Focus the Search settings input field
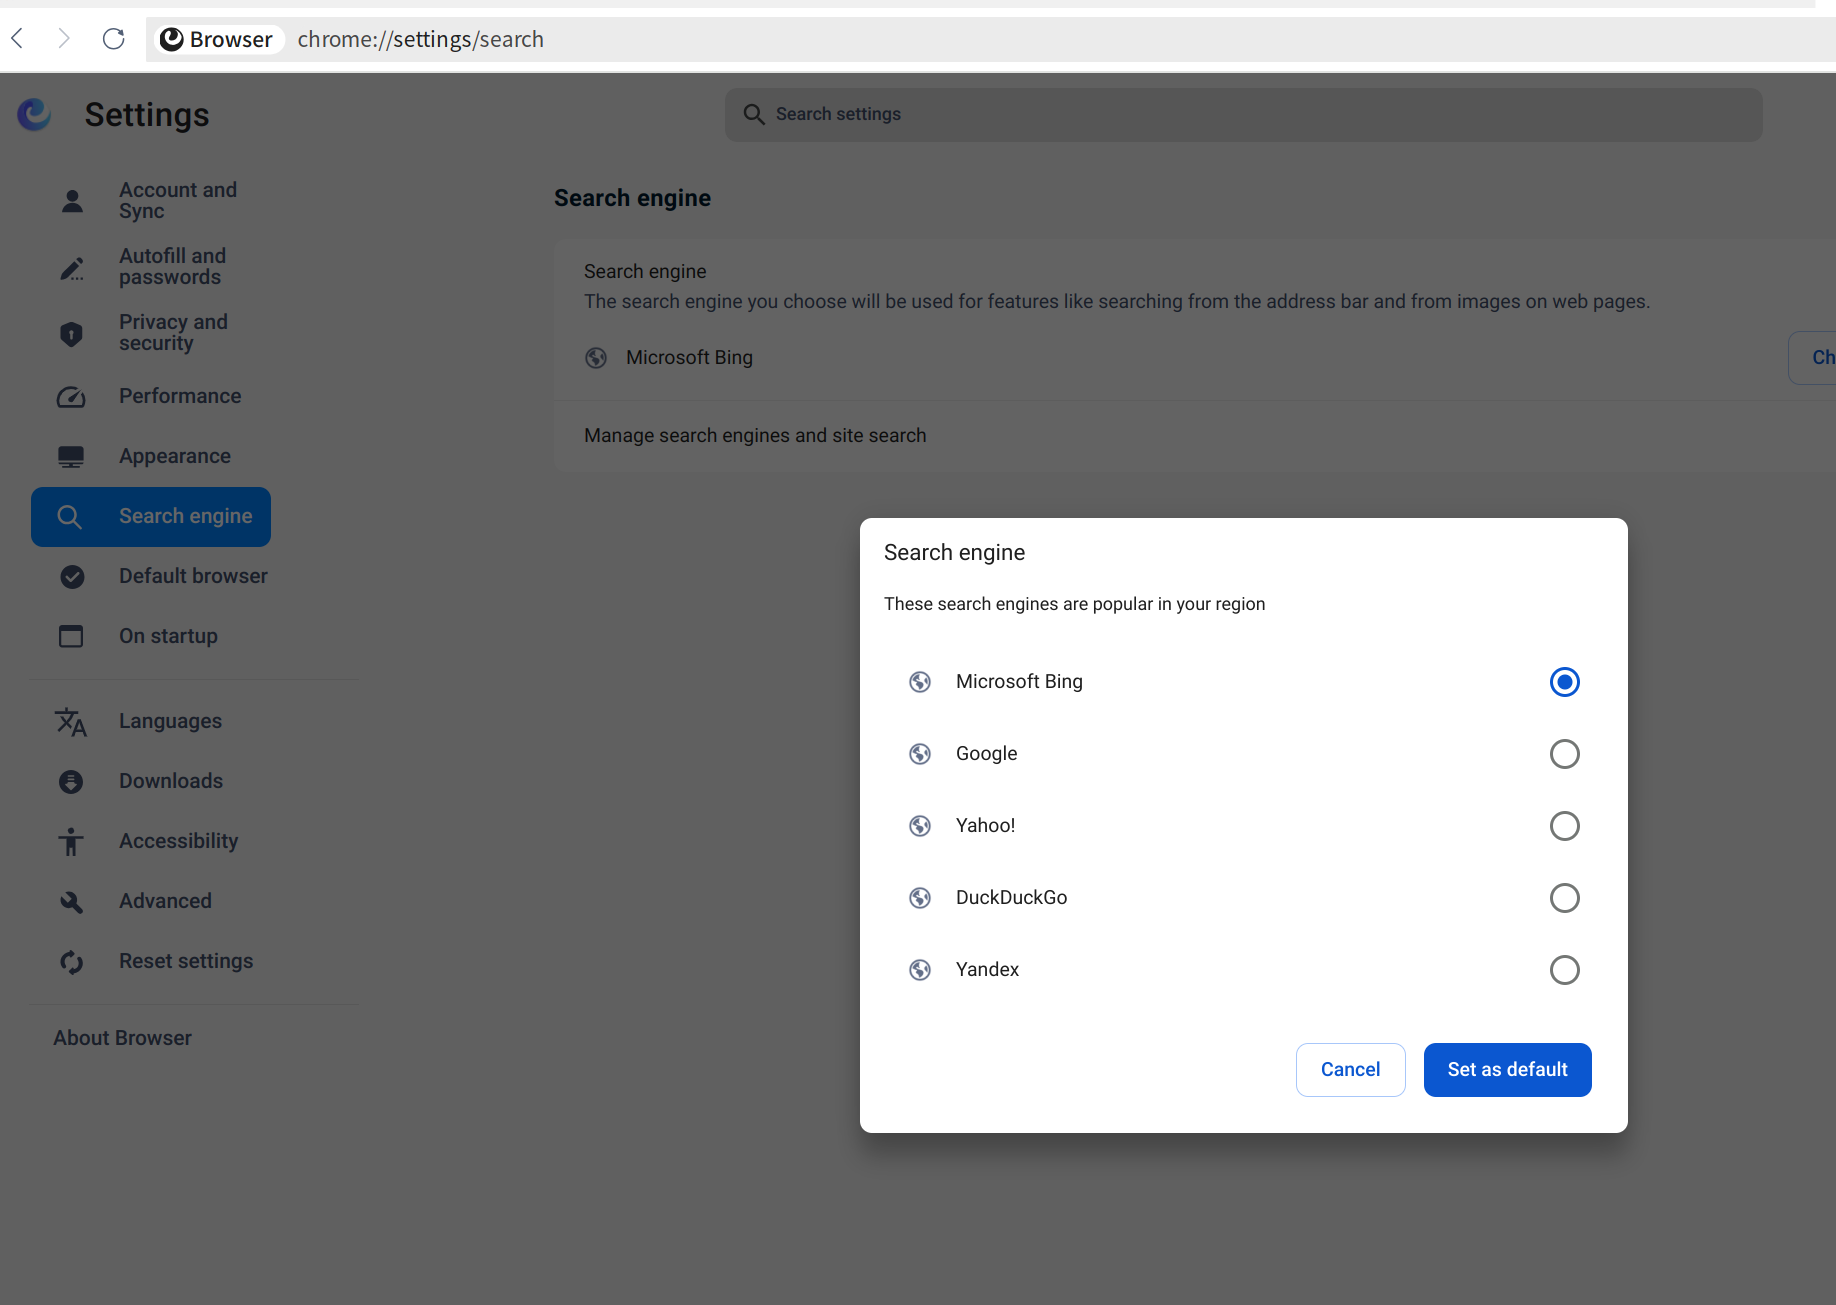Viewport: 1836px width, 1305px height. pos(1244,115)
